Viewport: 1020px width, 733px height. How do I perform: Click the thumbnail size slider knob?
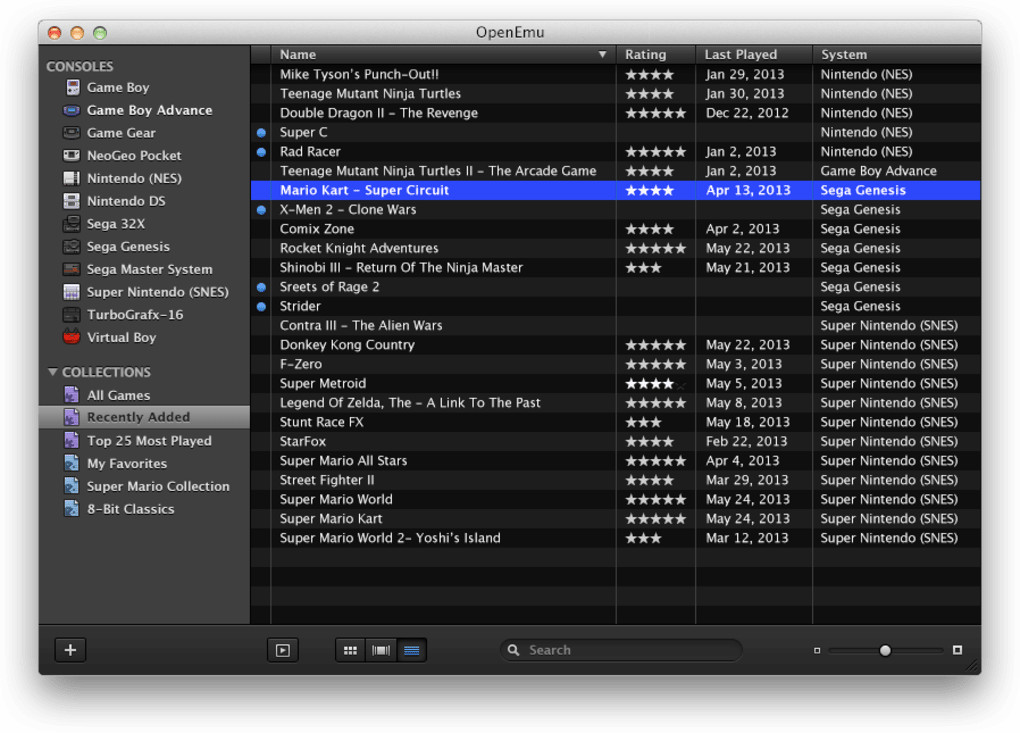[885, 650]
